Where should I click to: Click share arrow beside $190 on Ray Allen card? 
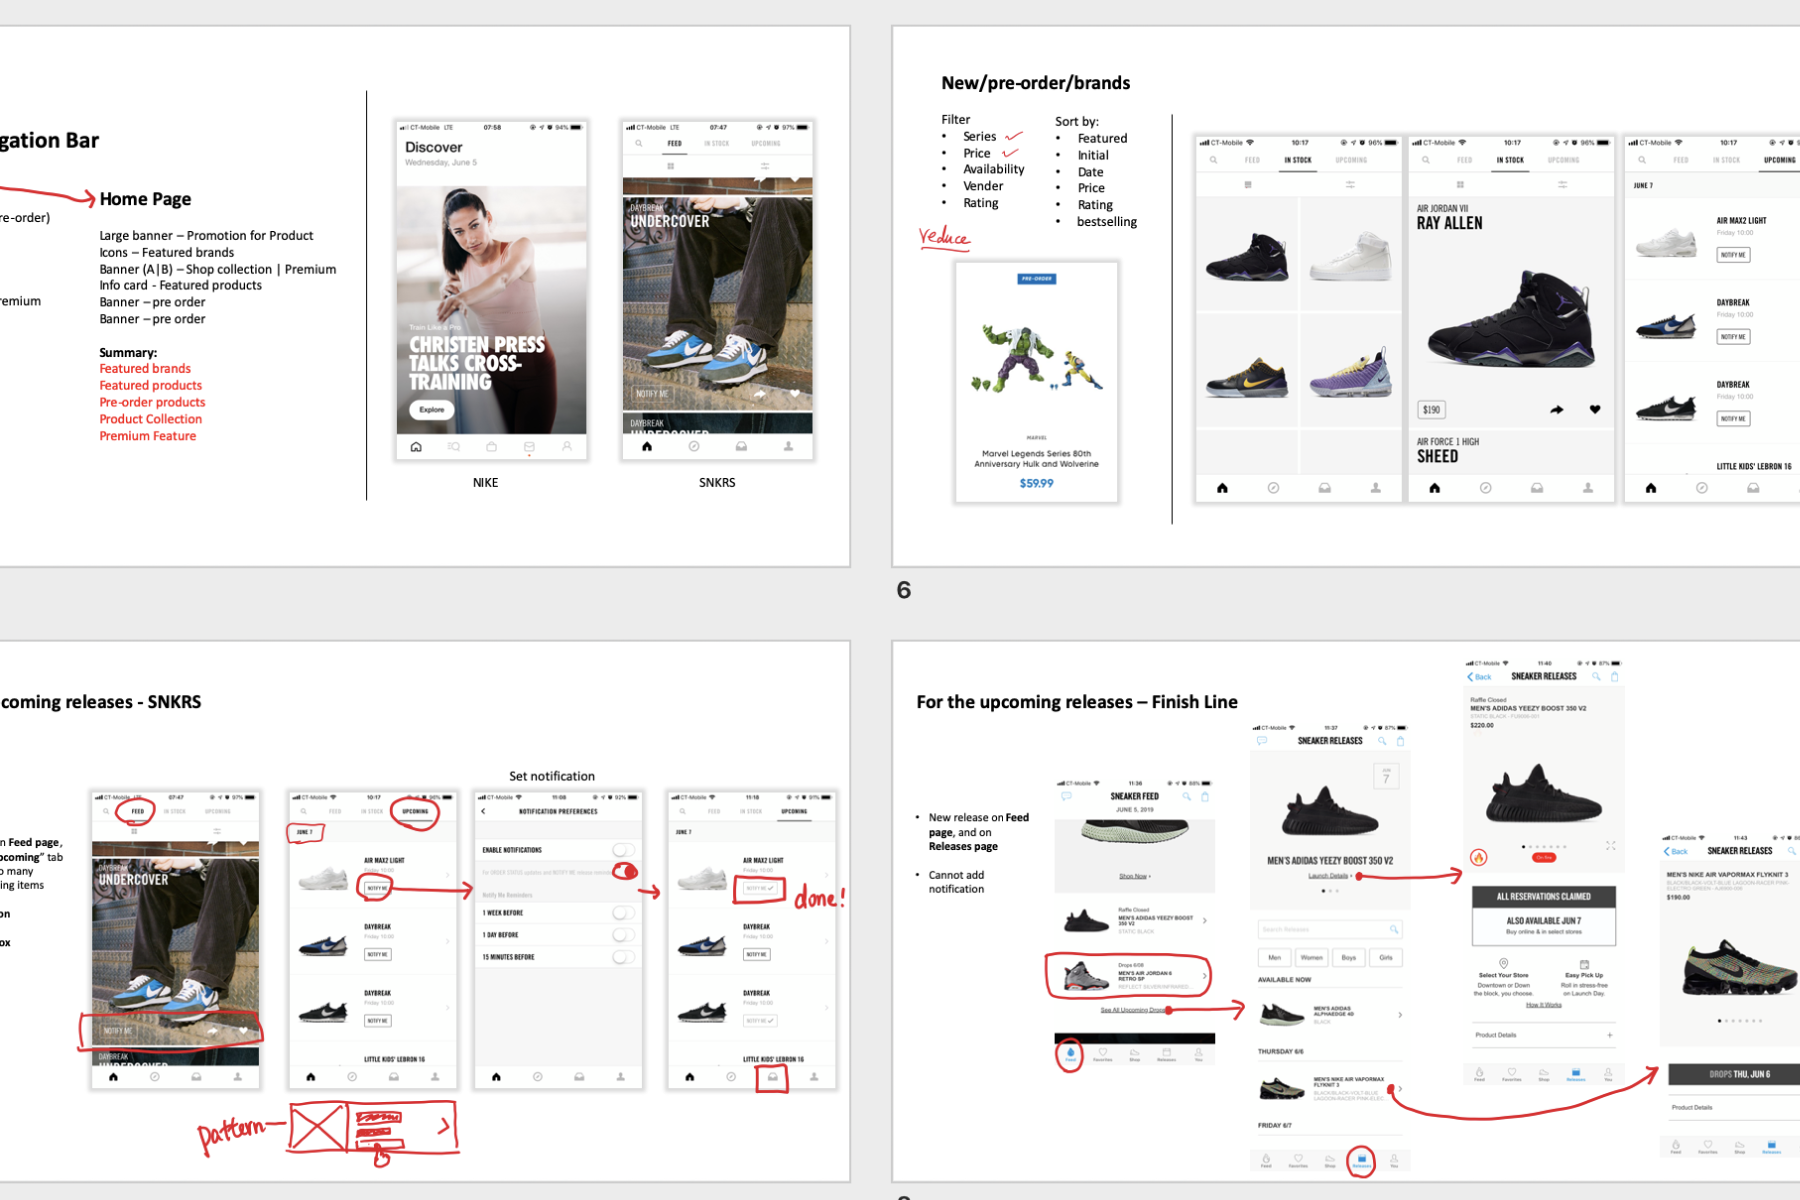click(x=1557, y=410)
